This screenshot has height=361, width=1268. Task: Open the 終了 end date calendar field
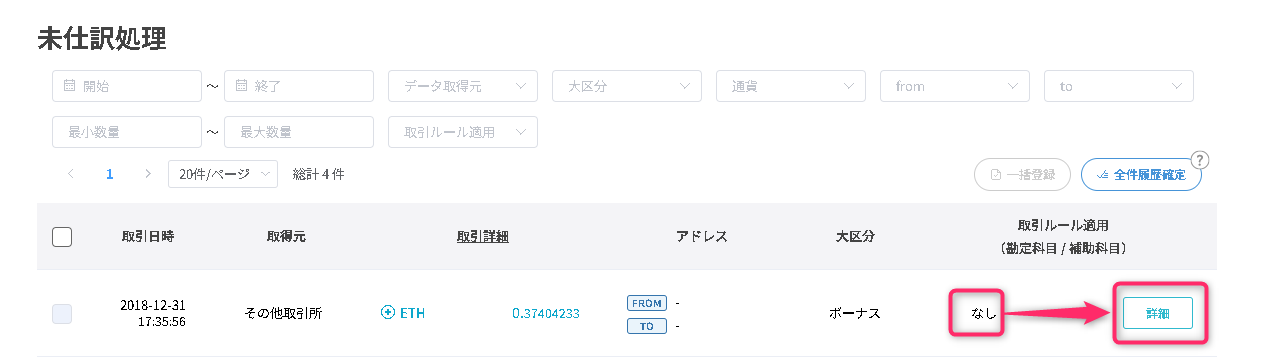click(299, 86)
